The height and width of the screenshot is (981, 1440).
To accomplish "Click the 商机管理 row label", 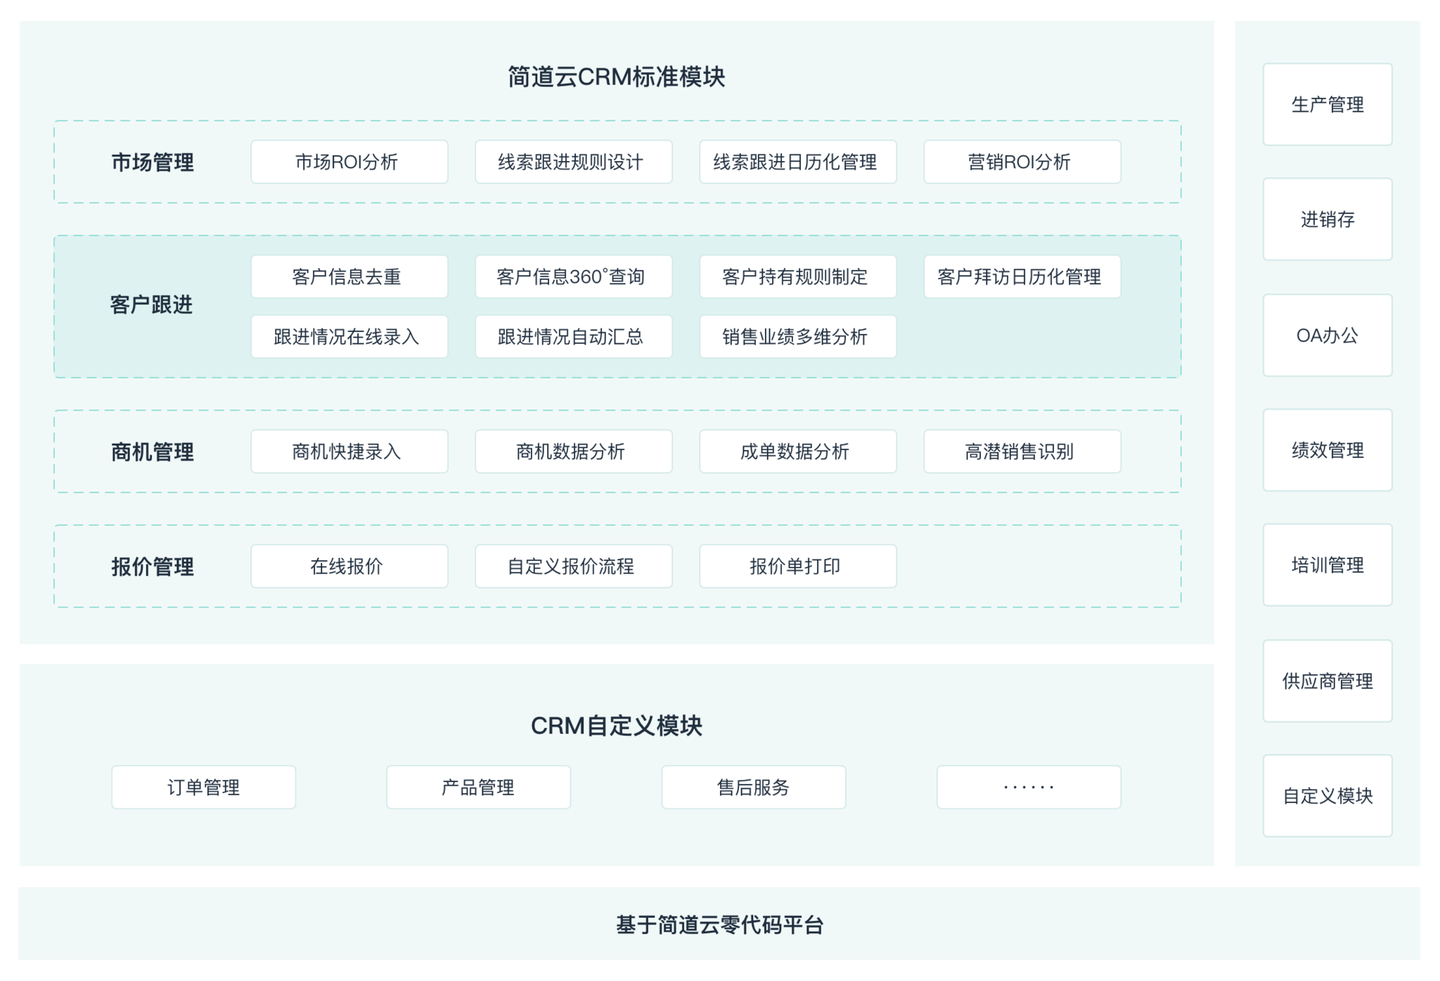I will coord(152,452).
